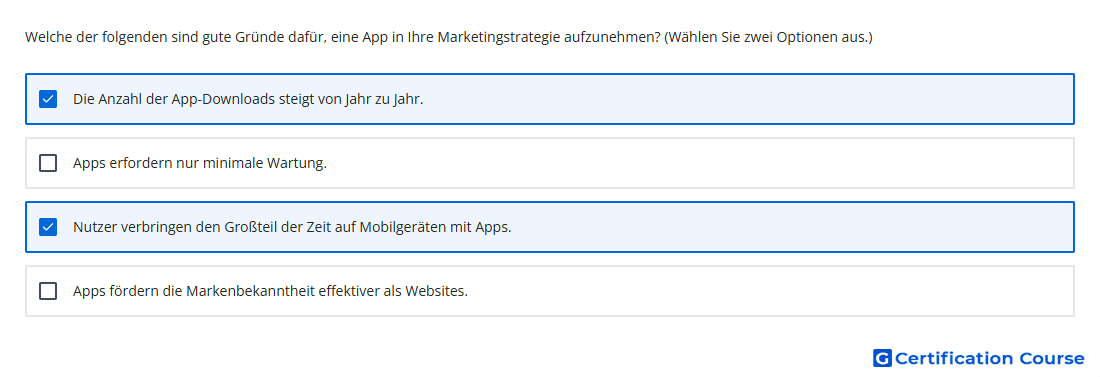Click the blue G logo icon
Screen dimensions: 1100x377
882,358
